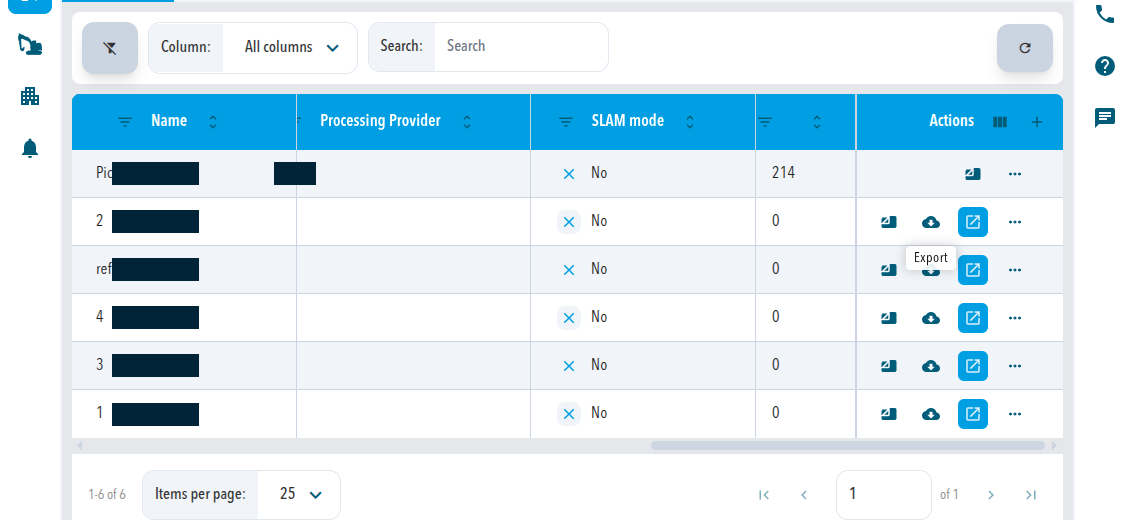
Task: Open the SLAM mode column filter icon
Action: point(566,122)
